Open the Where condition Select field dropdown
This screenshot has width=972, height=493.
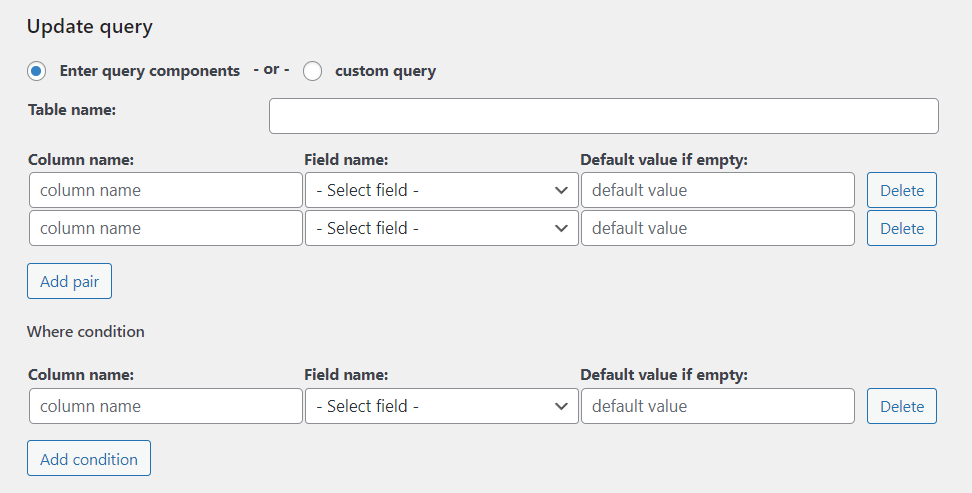click(441, 406)
